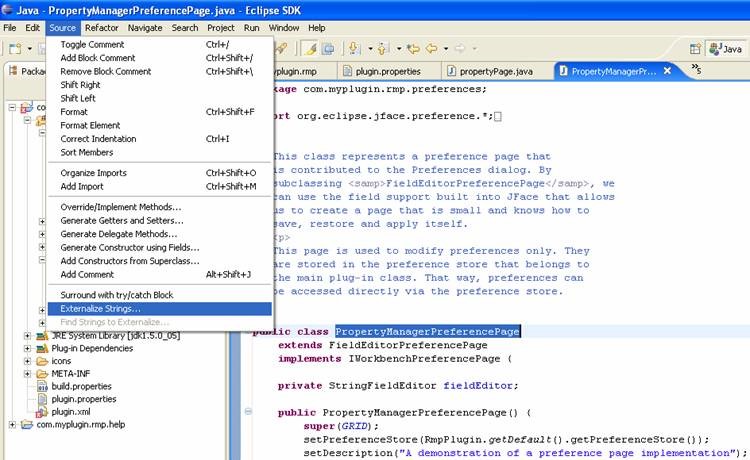Open the Edit menu
The height and width of the screenshot is (460, 750).
coord(33,28)
